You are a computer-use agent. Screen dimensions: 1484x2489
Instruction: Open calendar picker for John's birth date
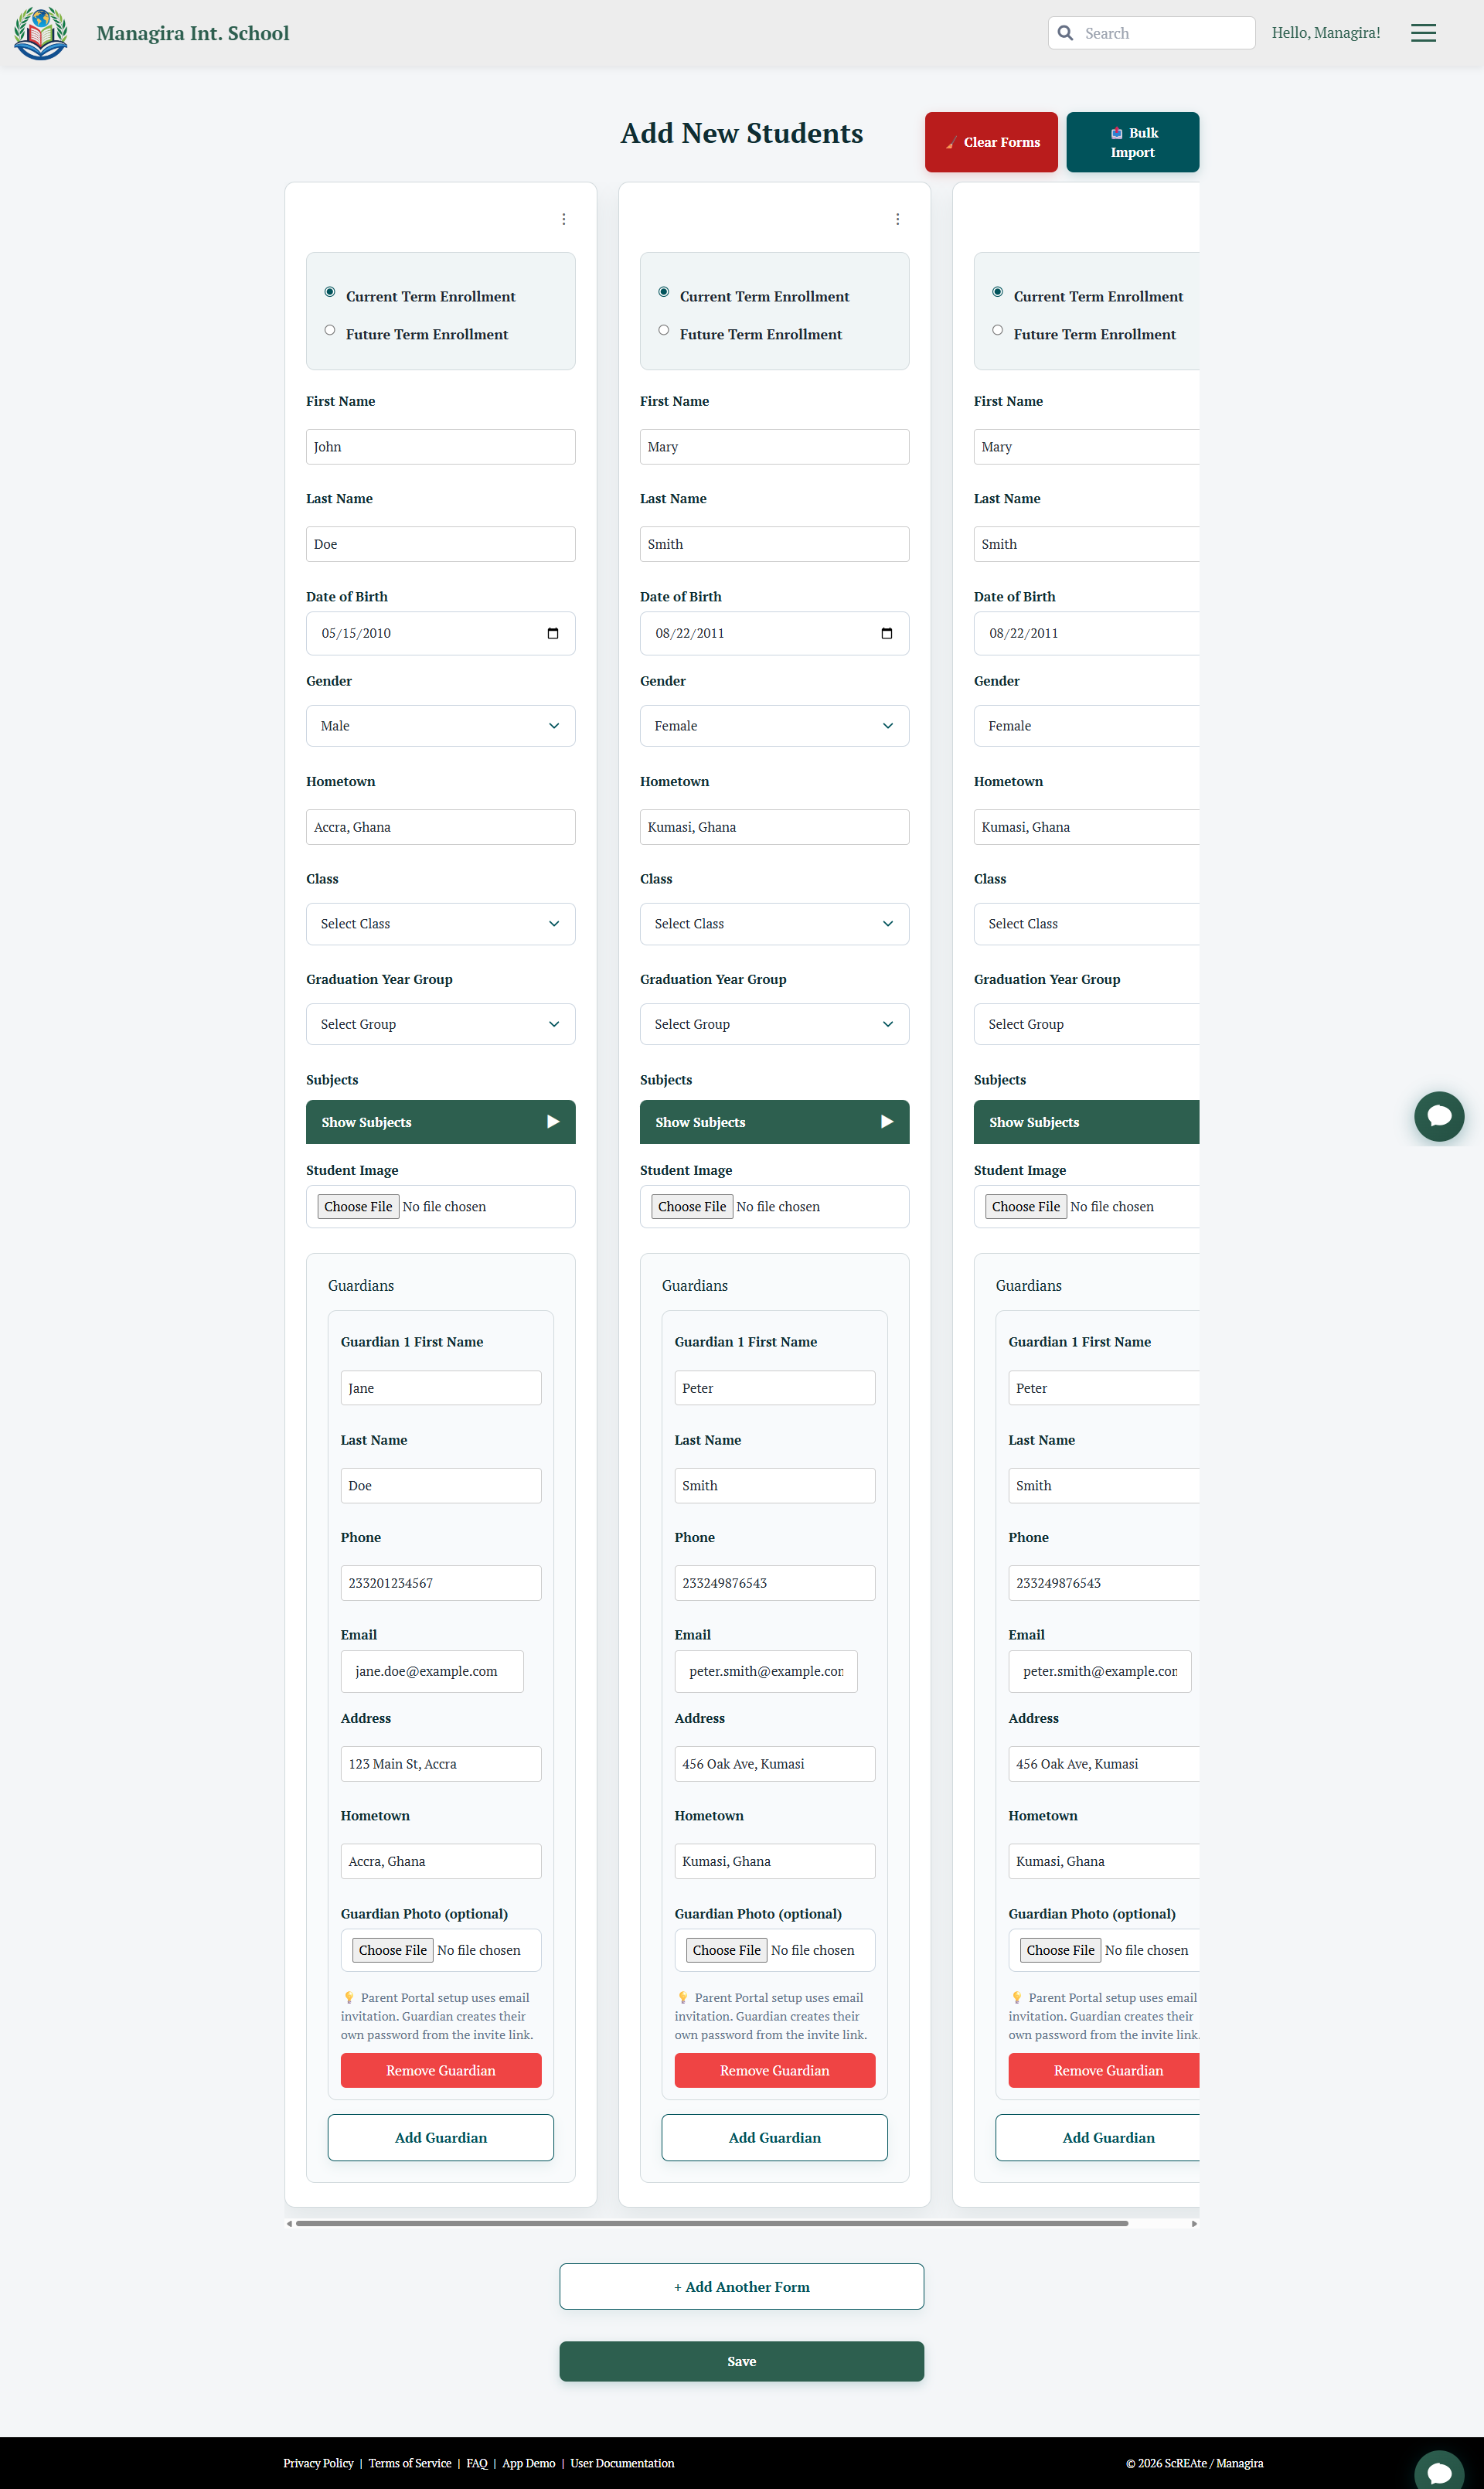[553, 633]
